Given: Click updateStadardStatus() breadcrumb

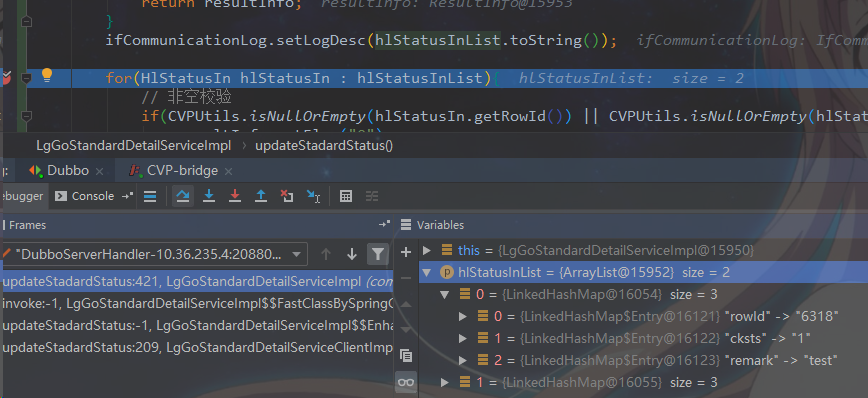Looking at the screenshot, I should point(324,146).
